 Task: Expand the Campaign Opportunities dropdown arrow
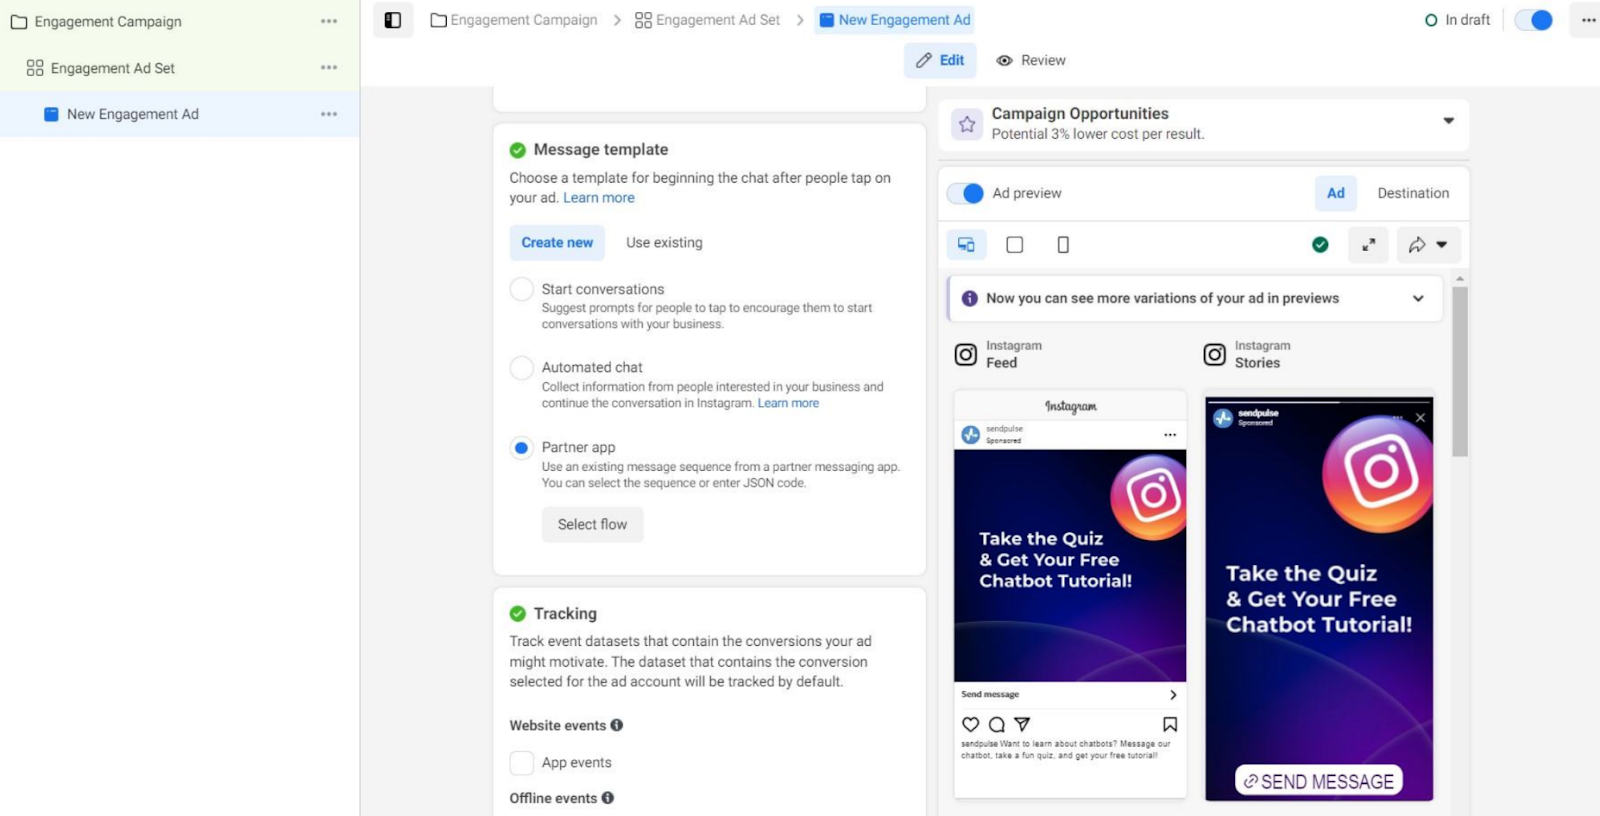[x=1448, y=121]
